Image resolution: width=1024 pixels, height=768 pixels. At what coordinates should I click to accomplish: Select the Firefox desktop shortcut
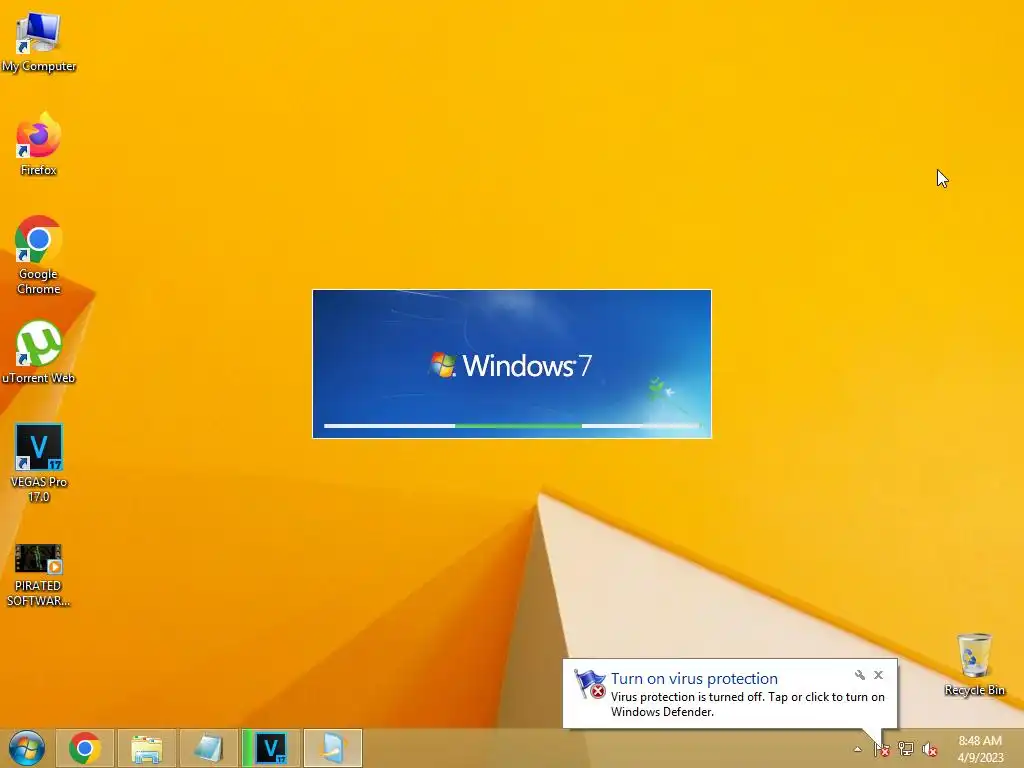(x=39, y=144)
